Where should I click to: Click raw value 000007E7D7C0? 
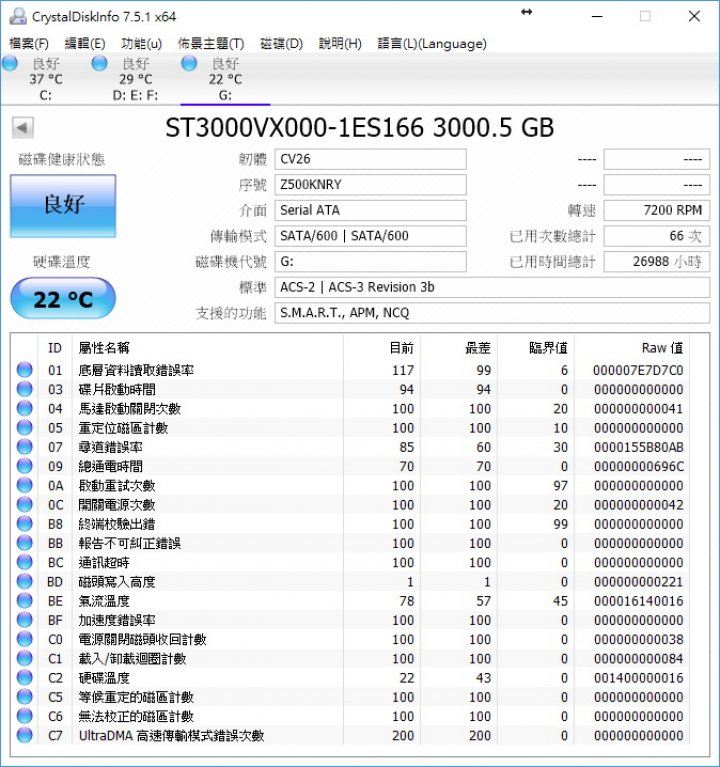(x=638, y=370)
